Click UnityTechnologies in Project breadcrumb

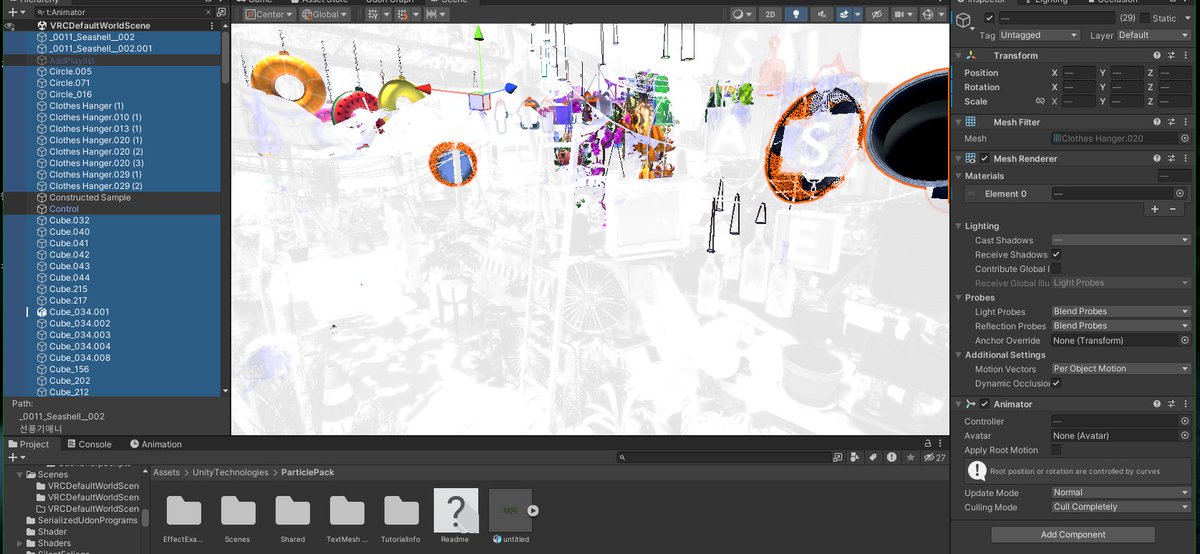click(x=231, y=473)
